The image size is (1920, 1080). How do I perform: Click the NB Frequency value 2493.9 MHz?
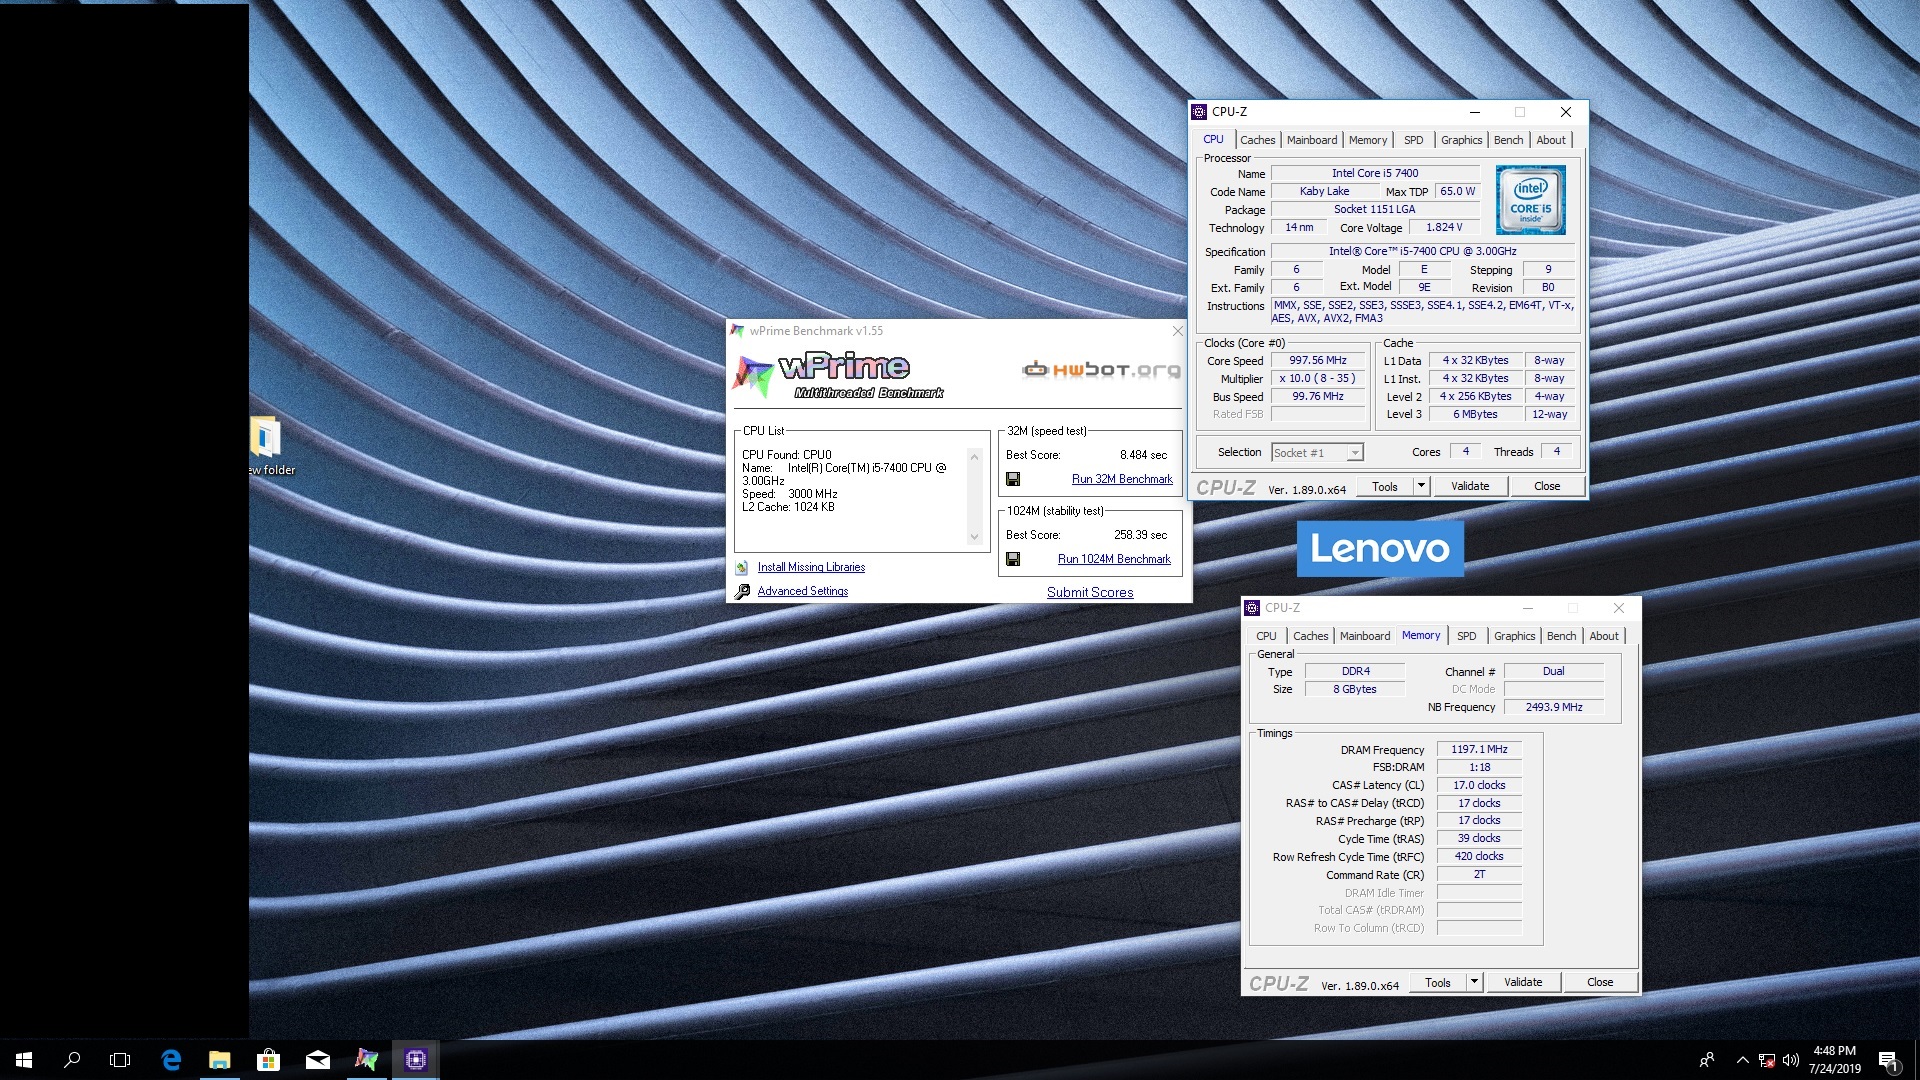point(1554,707)
